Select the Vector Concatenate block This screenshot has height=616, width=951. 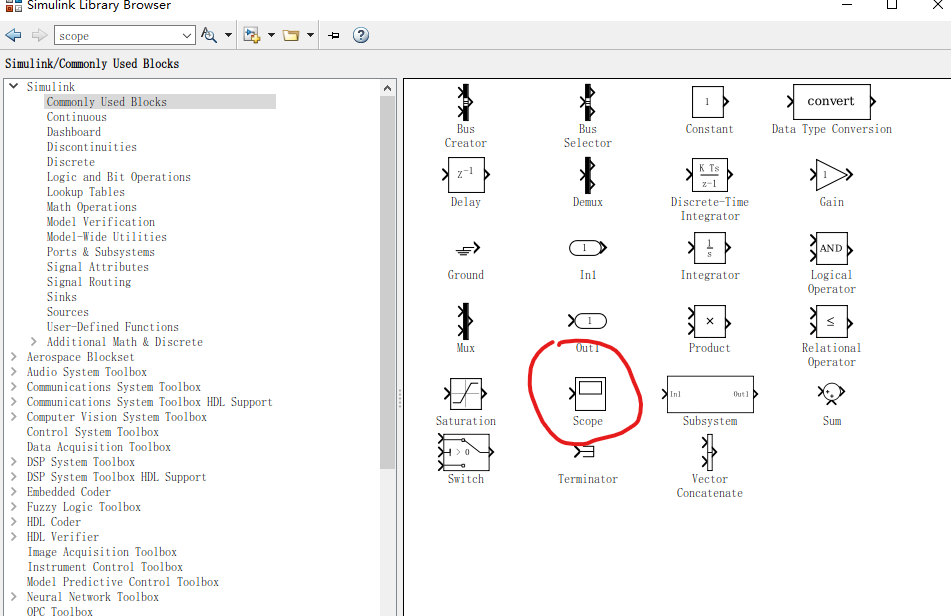(709, 452)
